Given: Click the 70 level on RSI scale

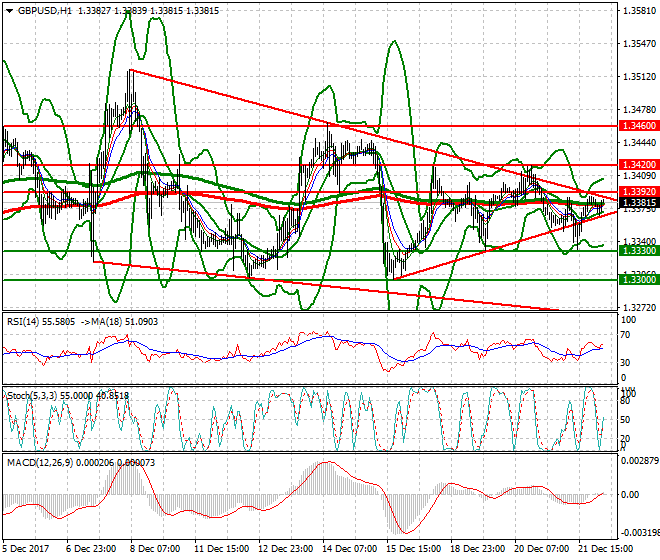Looking at the screenshot, I should click(x=627, y=339).
